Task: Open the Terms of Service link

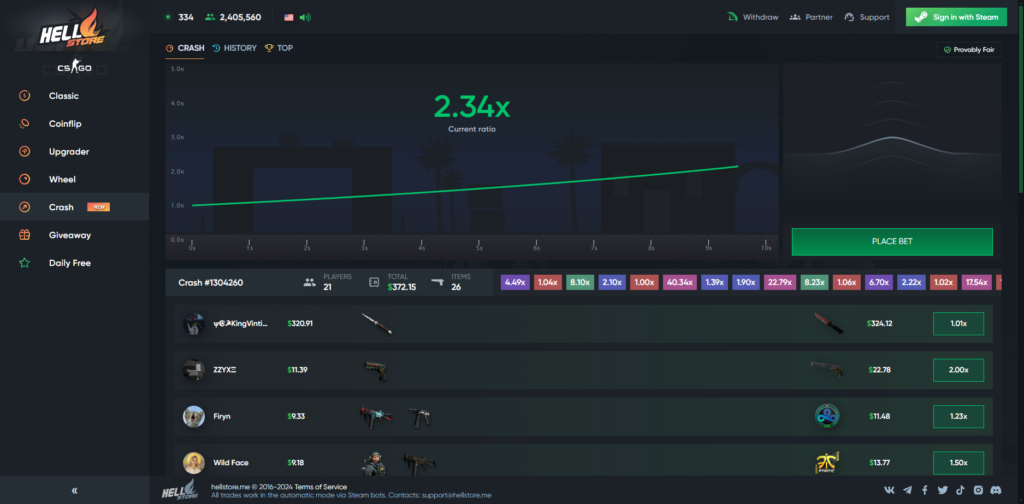Action: point(321,487)
